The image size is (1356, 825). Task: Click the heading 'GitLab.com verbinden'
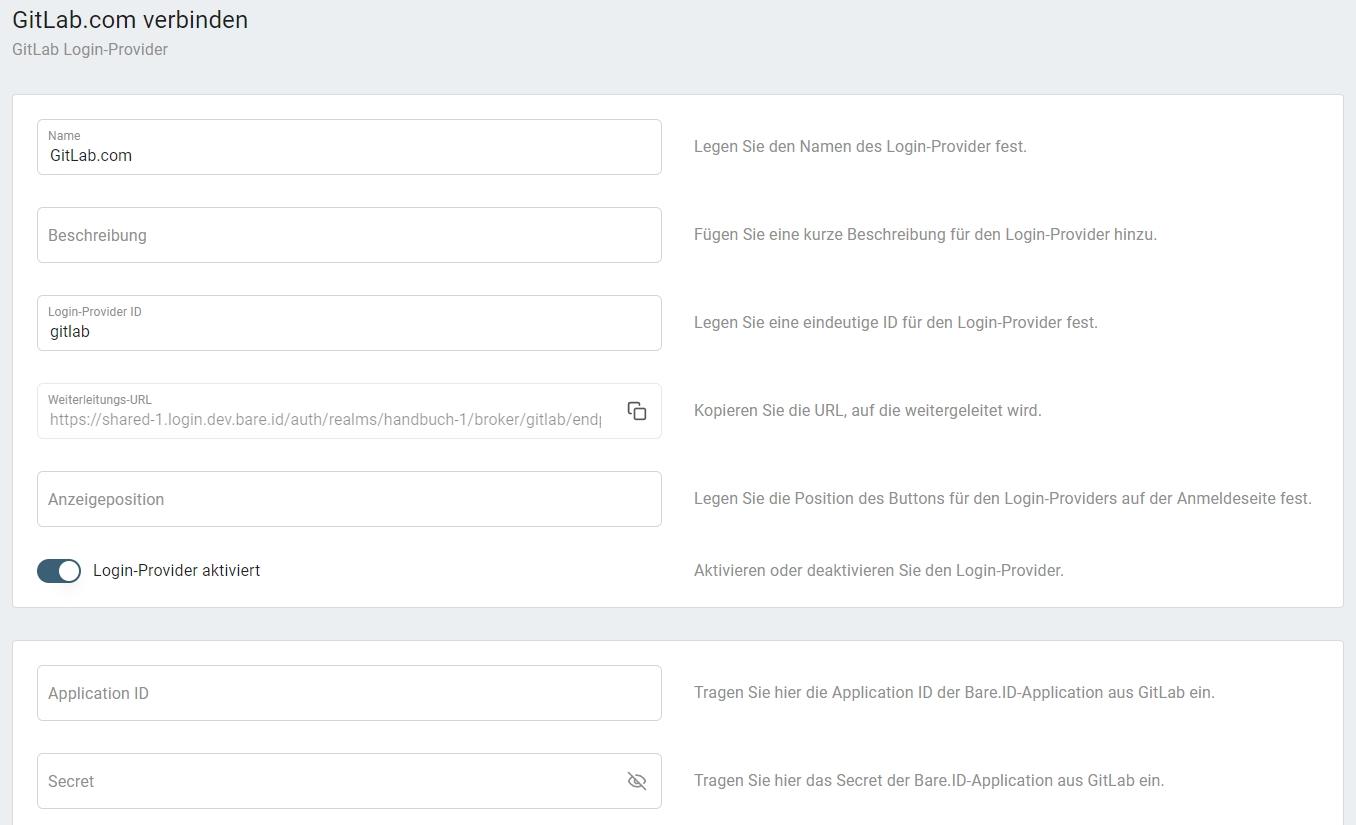click(130, 20)
